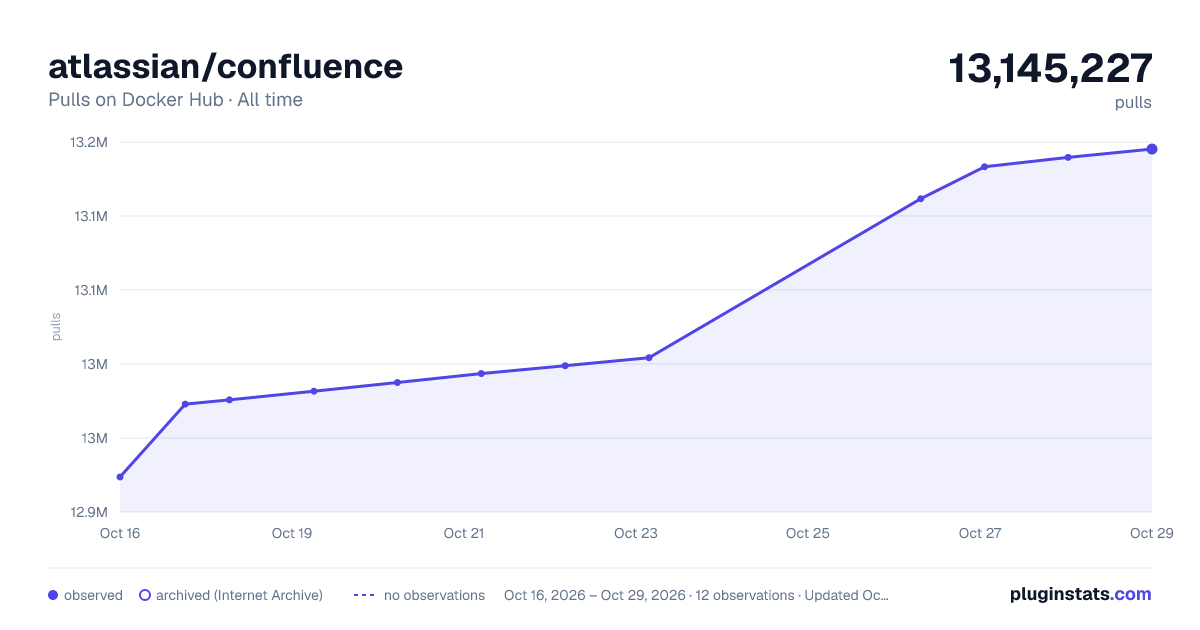Click the Oct 27 x-axis label
Screen dimensions: 1200x630
click(x=980, y=533)
